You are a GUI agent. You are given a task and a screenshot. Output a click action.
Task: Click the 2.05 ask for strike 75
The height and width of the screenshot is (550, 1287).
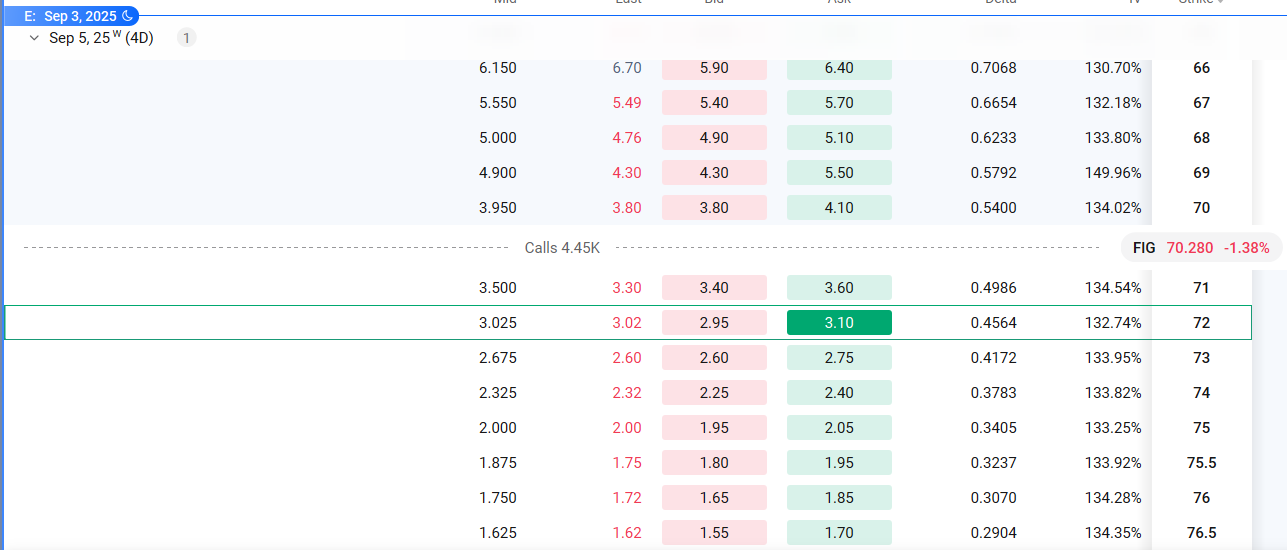(839, 428)
